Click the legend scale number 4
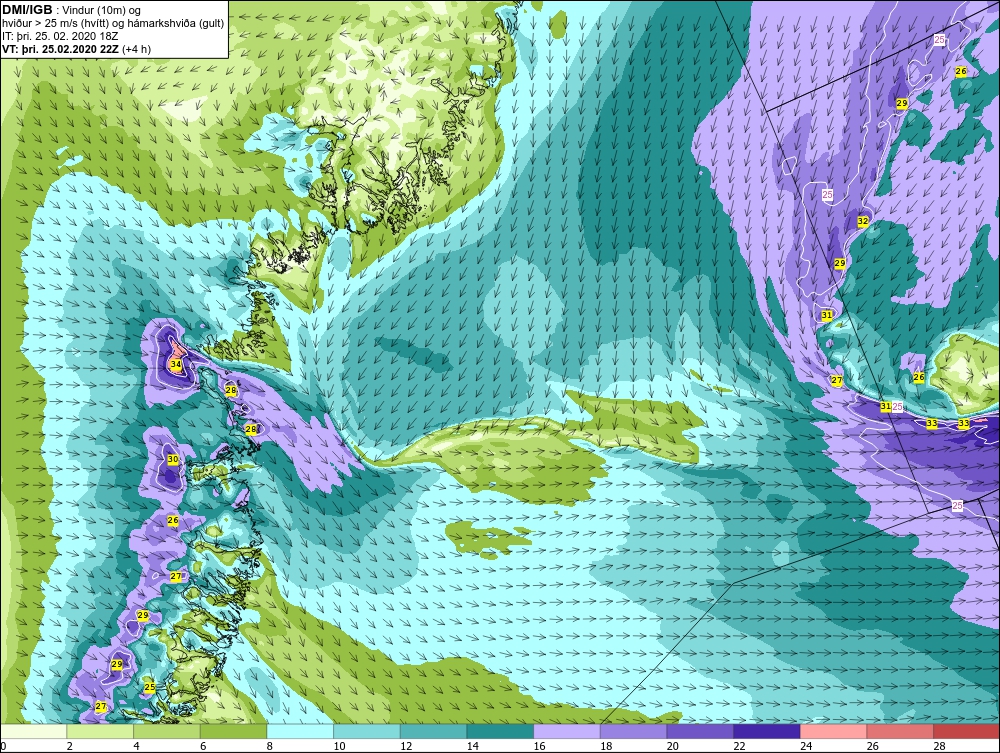 [136, 746]
